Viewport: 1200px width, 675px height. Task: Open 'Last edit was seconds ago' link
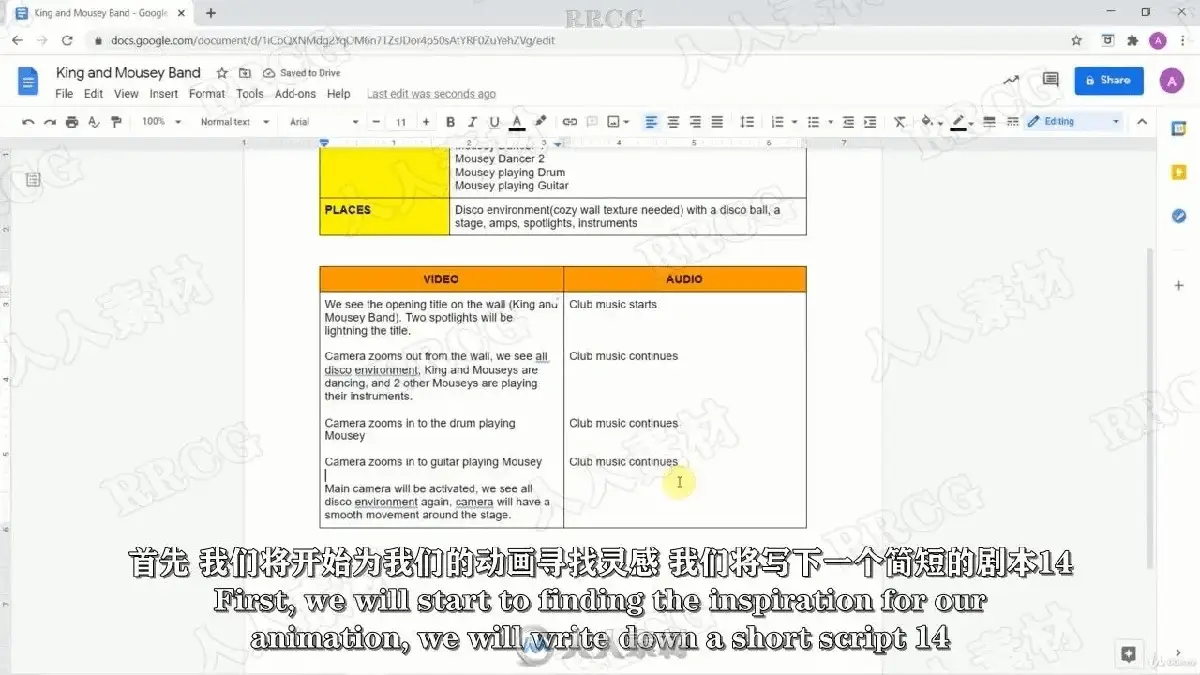pos(431,94)
